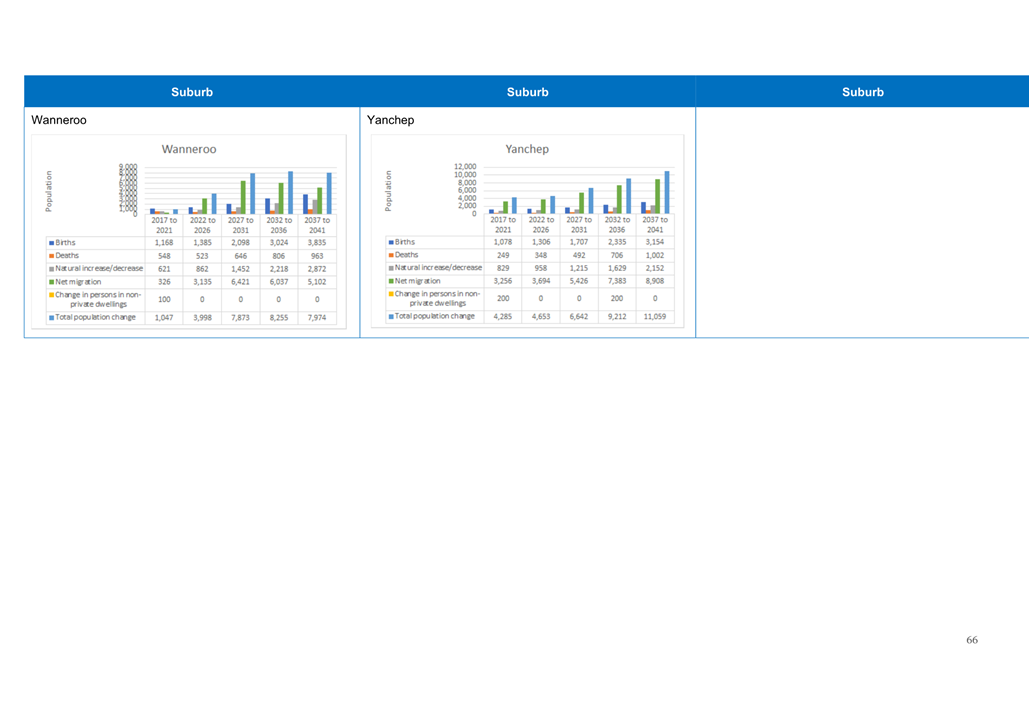Click Natural increase/decrease legend marker for Wanneroo

click(x=51, y=269)
